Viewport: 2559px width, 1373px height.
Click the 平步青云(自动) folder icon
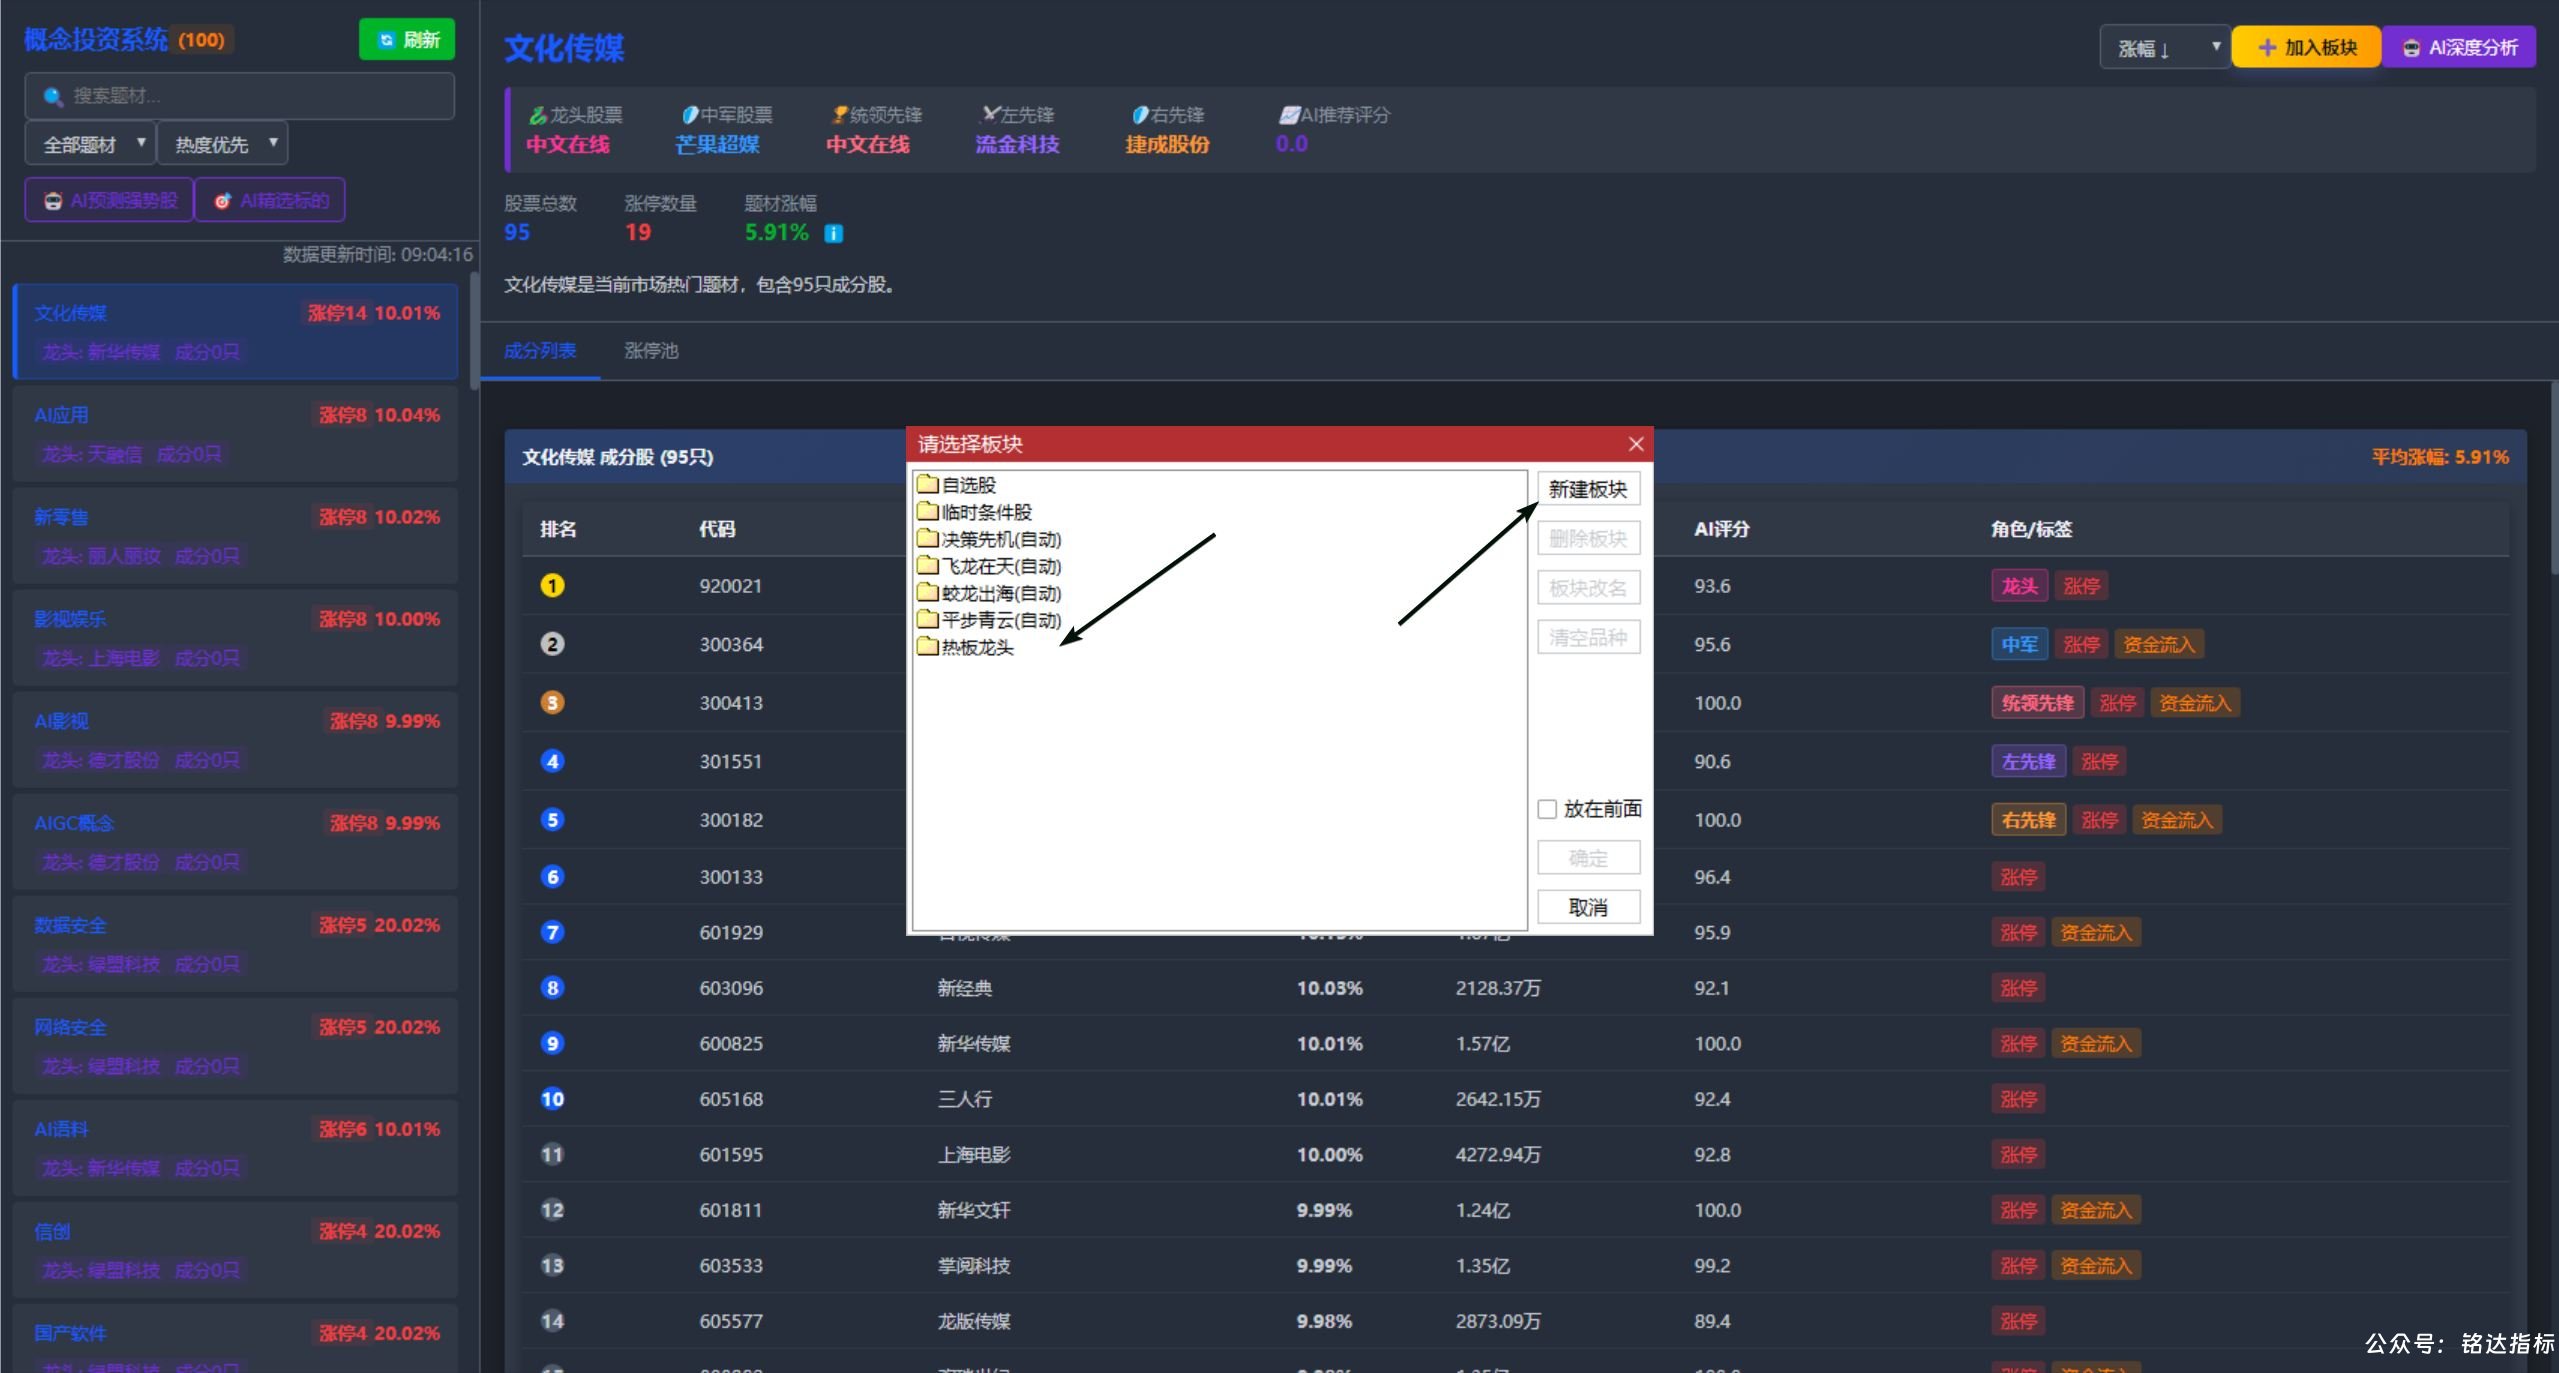pos(927,620)
